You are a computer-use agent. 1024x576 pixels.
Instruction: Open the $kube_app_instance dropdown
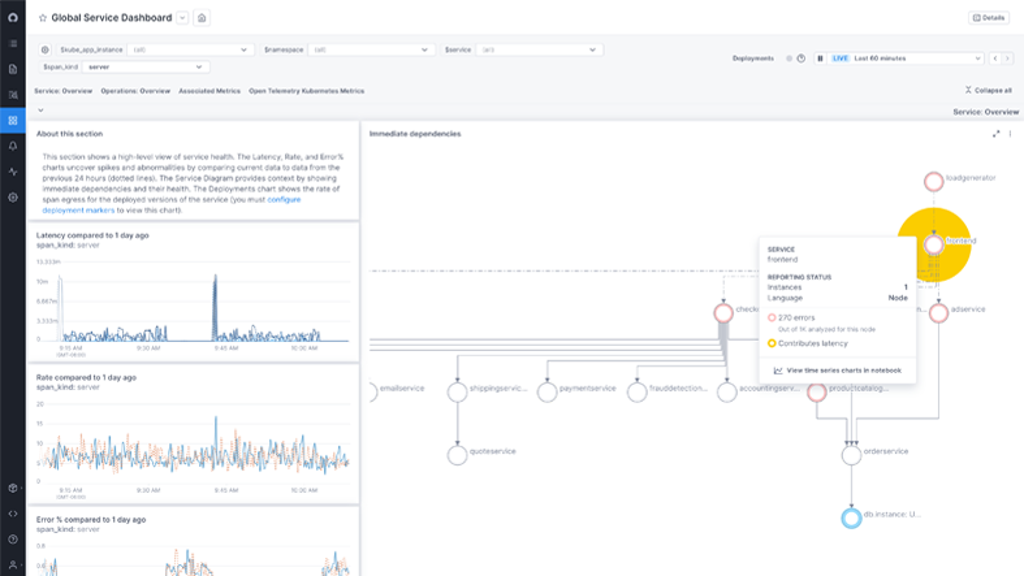coord(189,50)
